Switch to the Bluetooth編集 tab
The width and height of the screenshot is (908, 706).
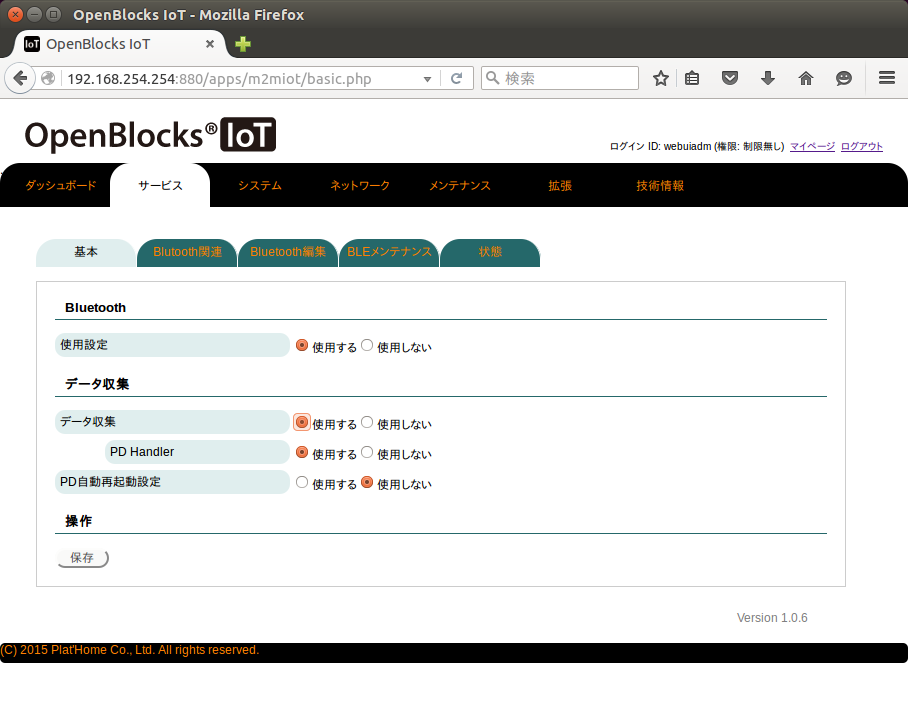[288, 253]
